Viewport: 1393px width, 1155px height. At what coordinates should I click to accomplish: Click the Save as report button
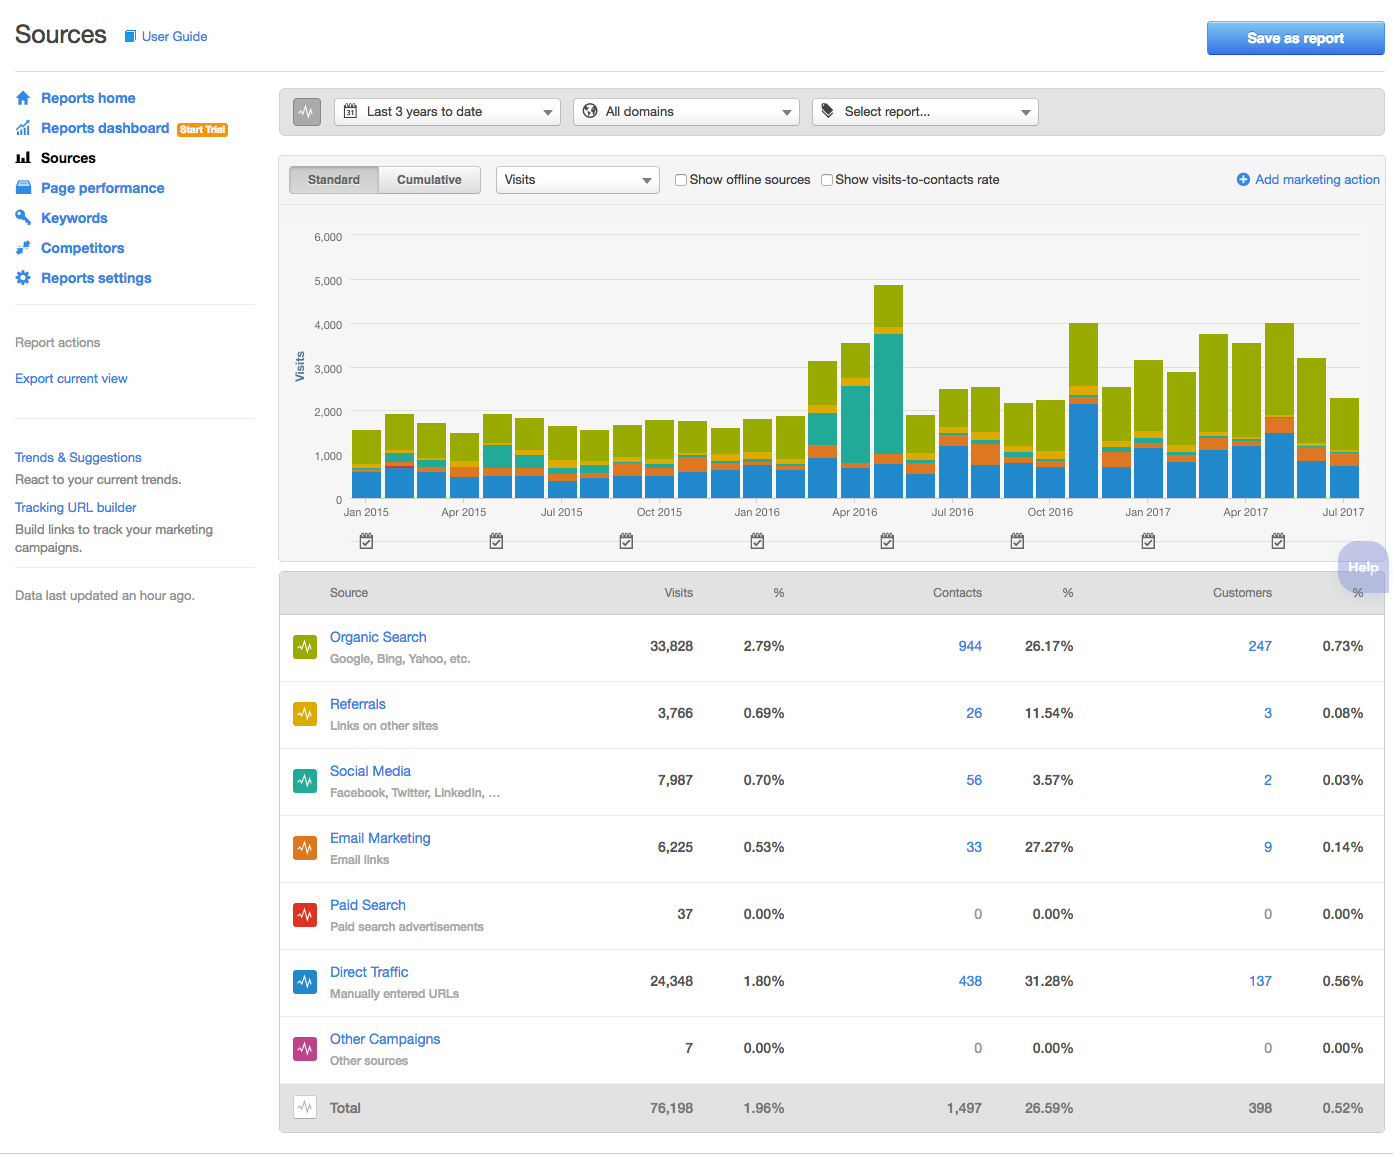(x=1295, y=38)
